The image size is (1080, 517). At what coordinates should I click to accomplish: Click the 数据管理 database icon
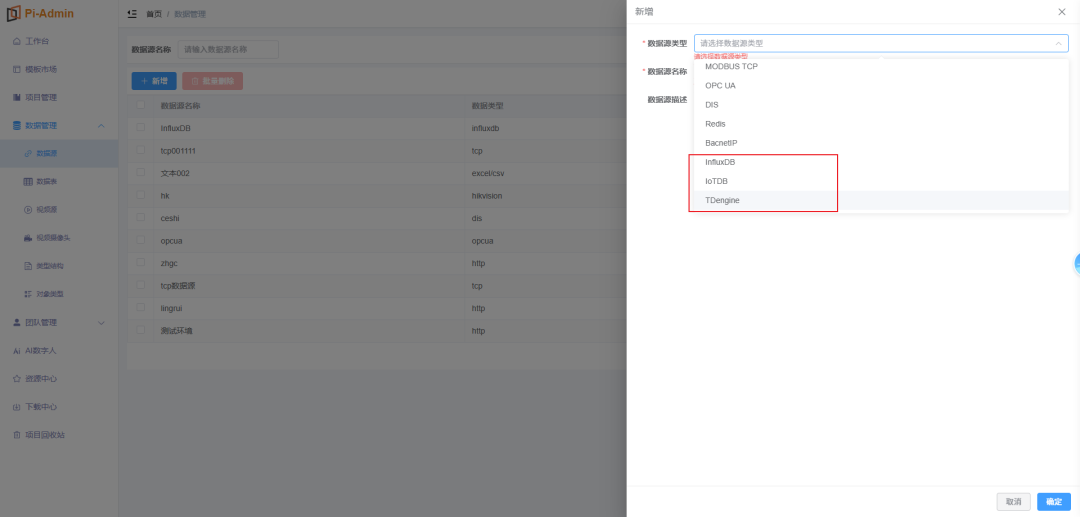click(x=17, y=126)
